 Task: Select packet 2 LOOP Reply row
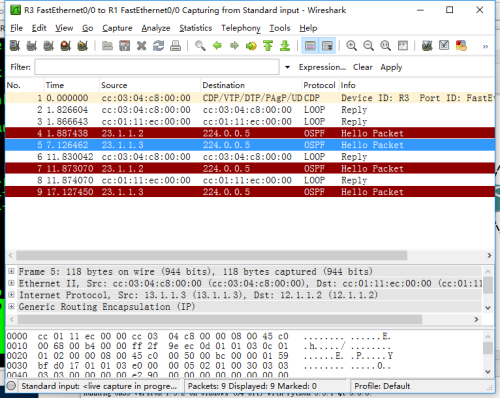coord(250,110)
